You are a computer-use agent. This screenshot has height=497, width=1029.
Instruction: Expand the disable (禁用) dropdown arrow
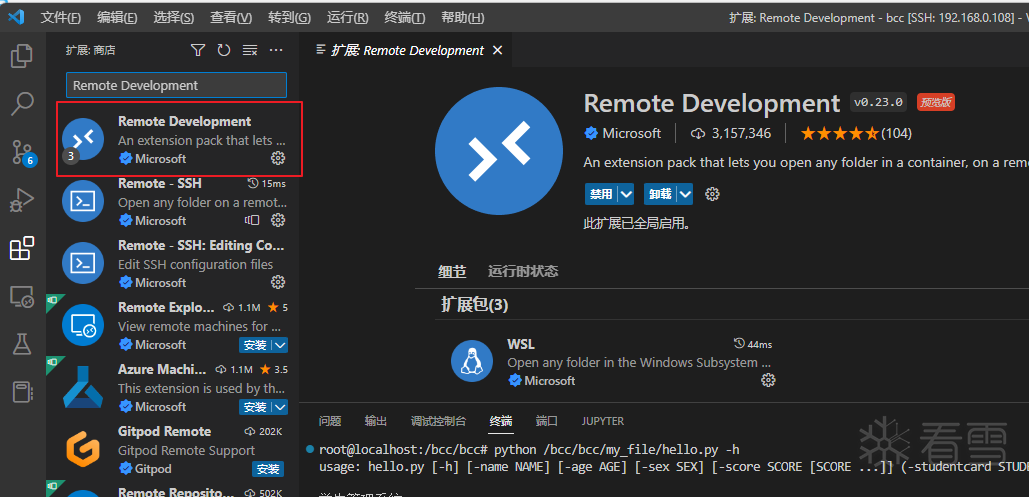pyautogui.click(x=626, y=194)
